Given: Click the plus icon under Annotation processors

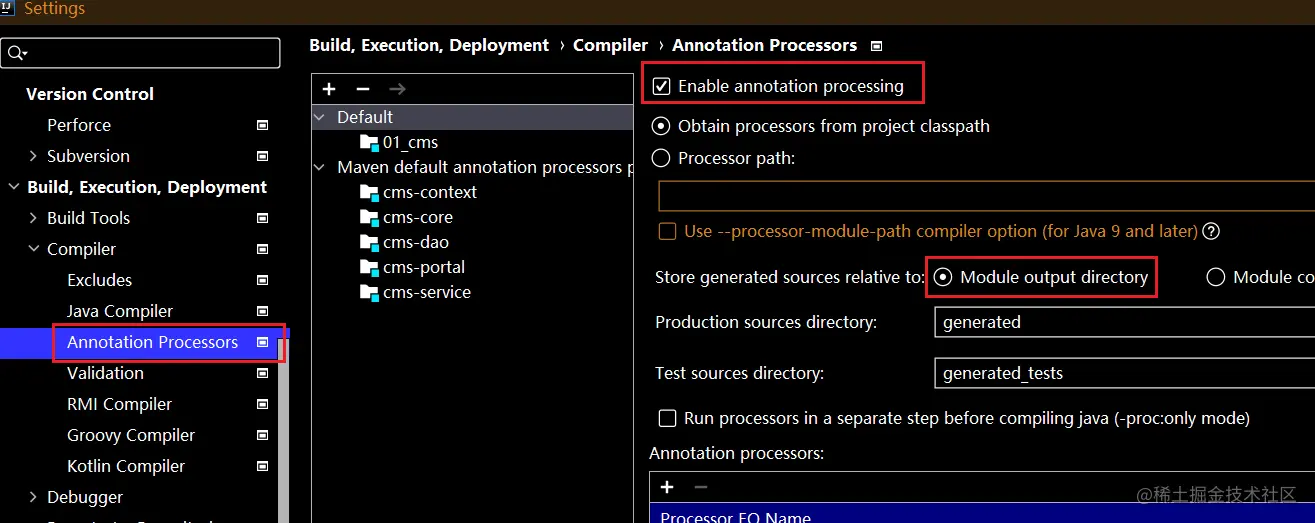Looking at the screenshot, I should [667, 487].
